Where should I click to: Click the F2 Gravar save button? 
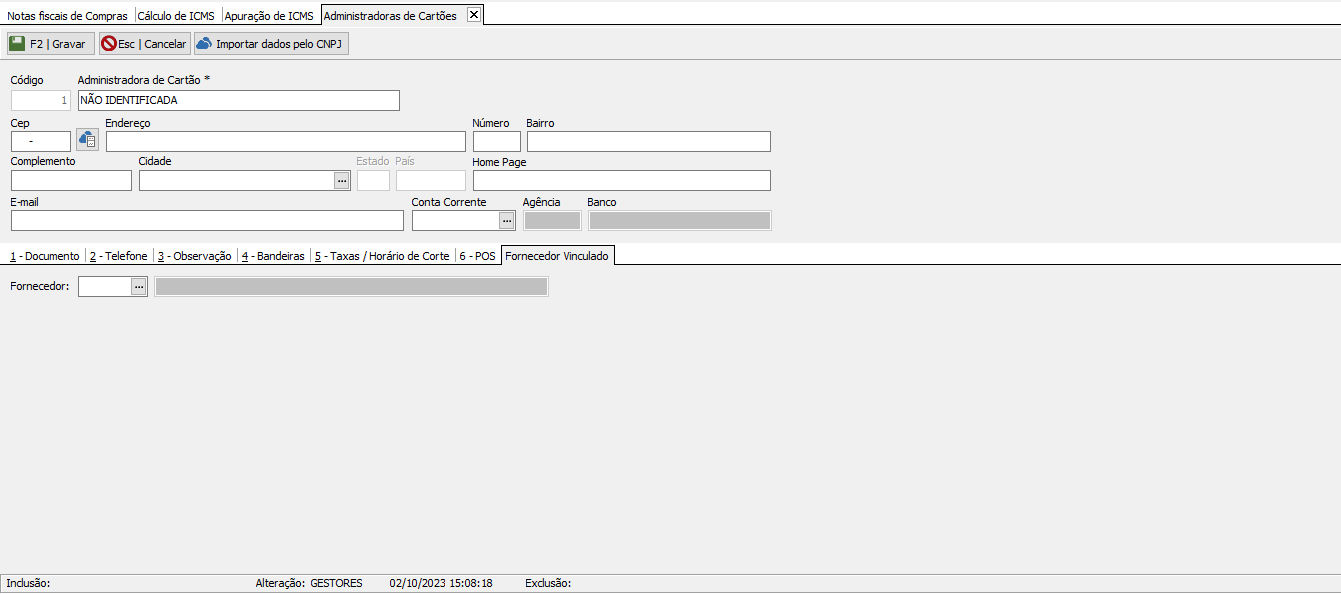coord(50,44)
